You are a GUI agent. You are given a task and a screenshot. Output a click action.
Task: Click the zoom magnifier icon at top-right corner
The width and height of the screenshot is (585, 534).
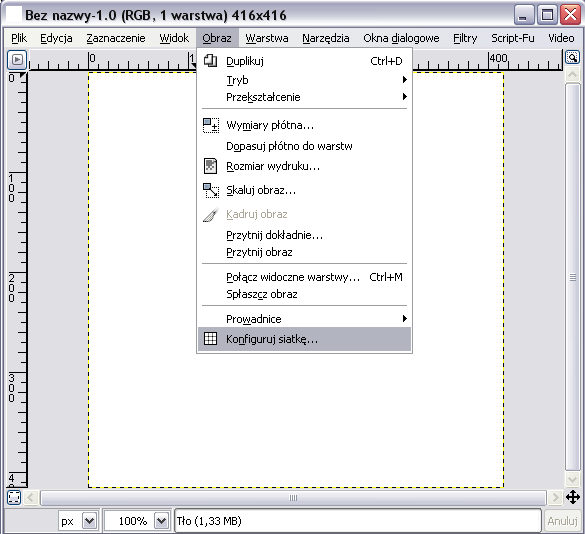click(x=572, y=58)
